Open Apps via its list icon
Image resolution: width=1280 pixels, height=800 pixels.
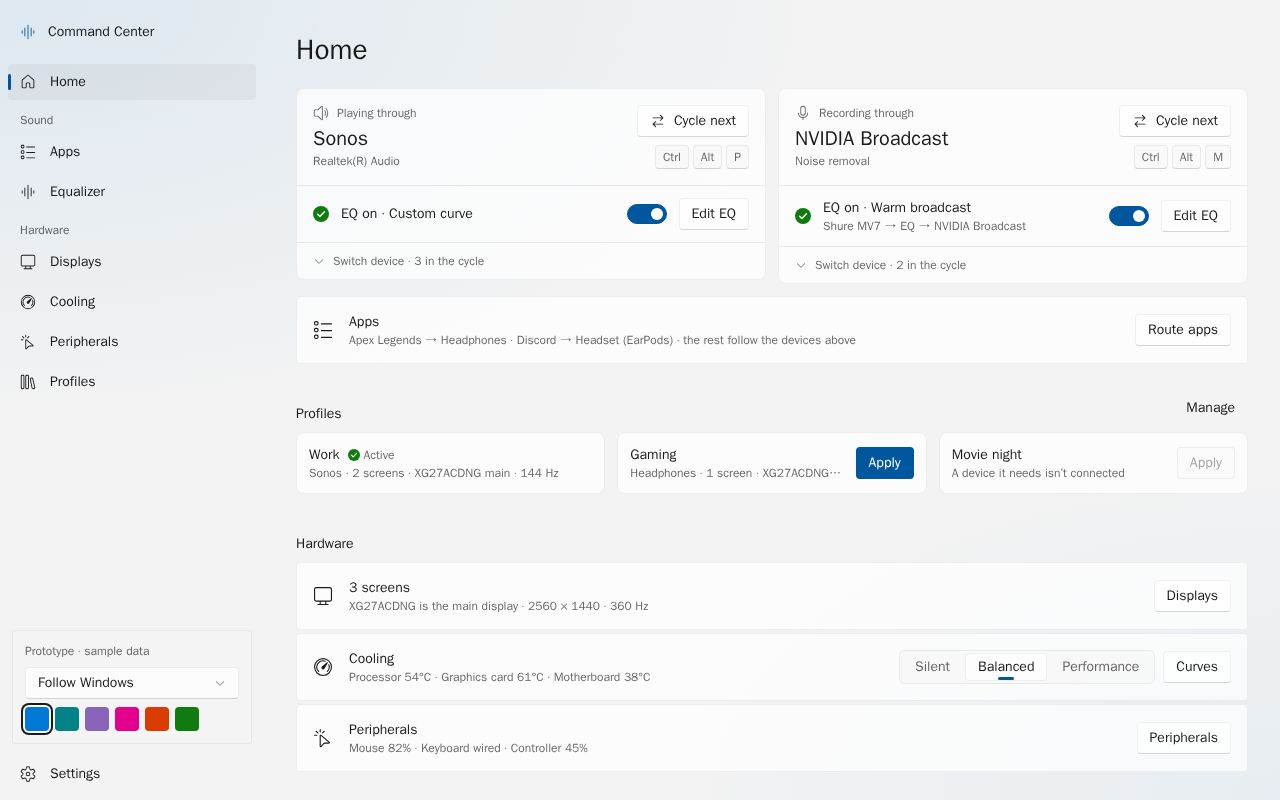click(x=28, y=152)
